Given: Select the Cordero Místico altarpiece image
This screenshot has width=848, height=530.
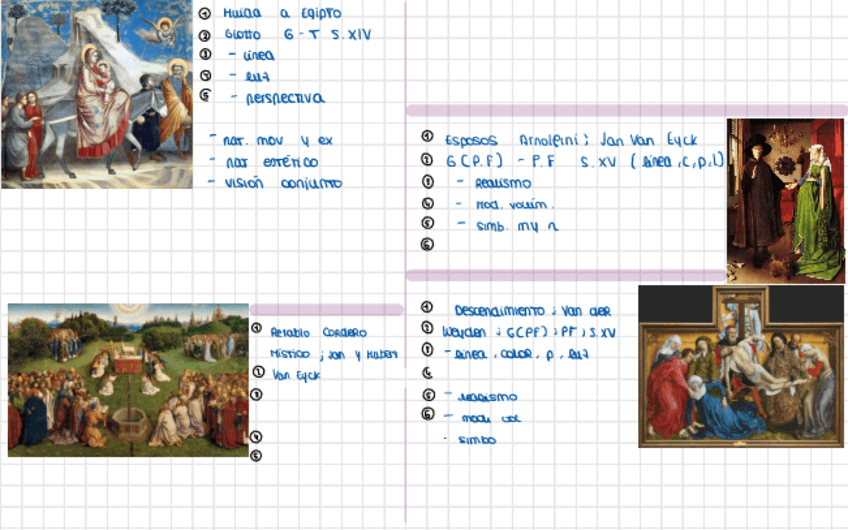Looking at the screenshot, I should 128,380.
